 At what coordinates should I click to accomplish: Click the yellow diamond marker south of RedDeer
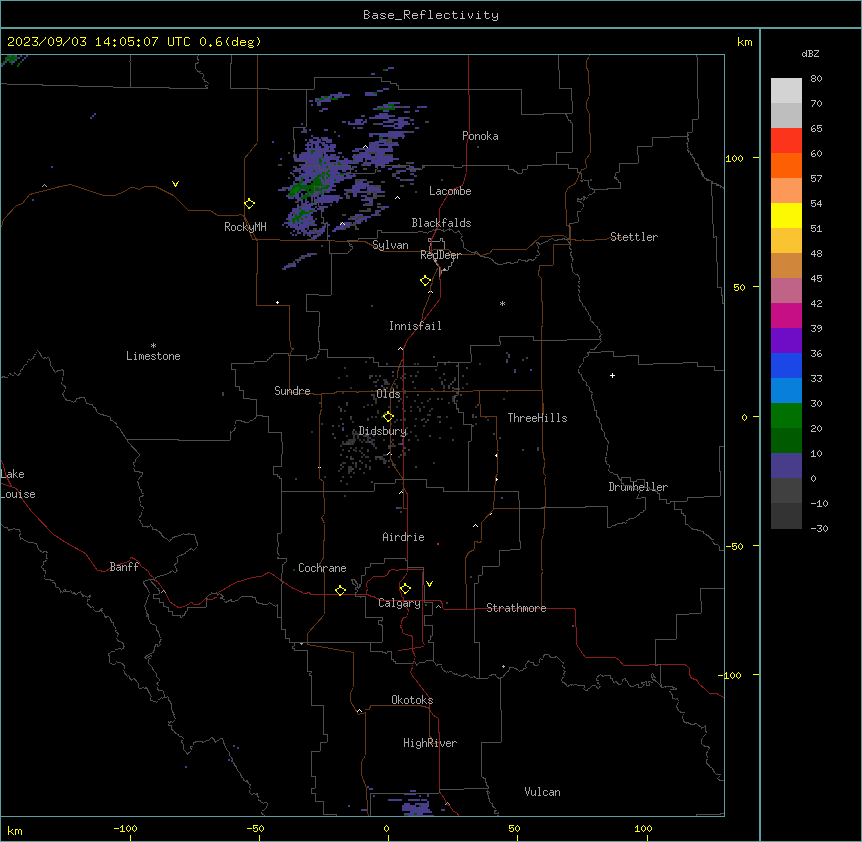pyautogui.click(x=425, y=280)
